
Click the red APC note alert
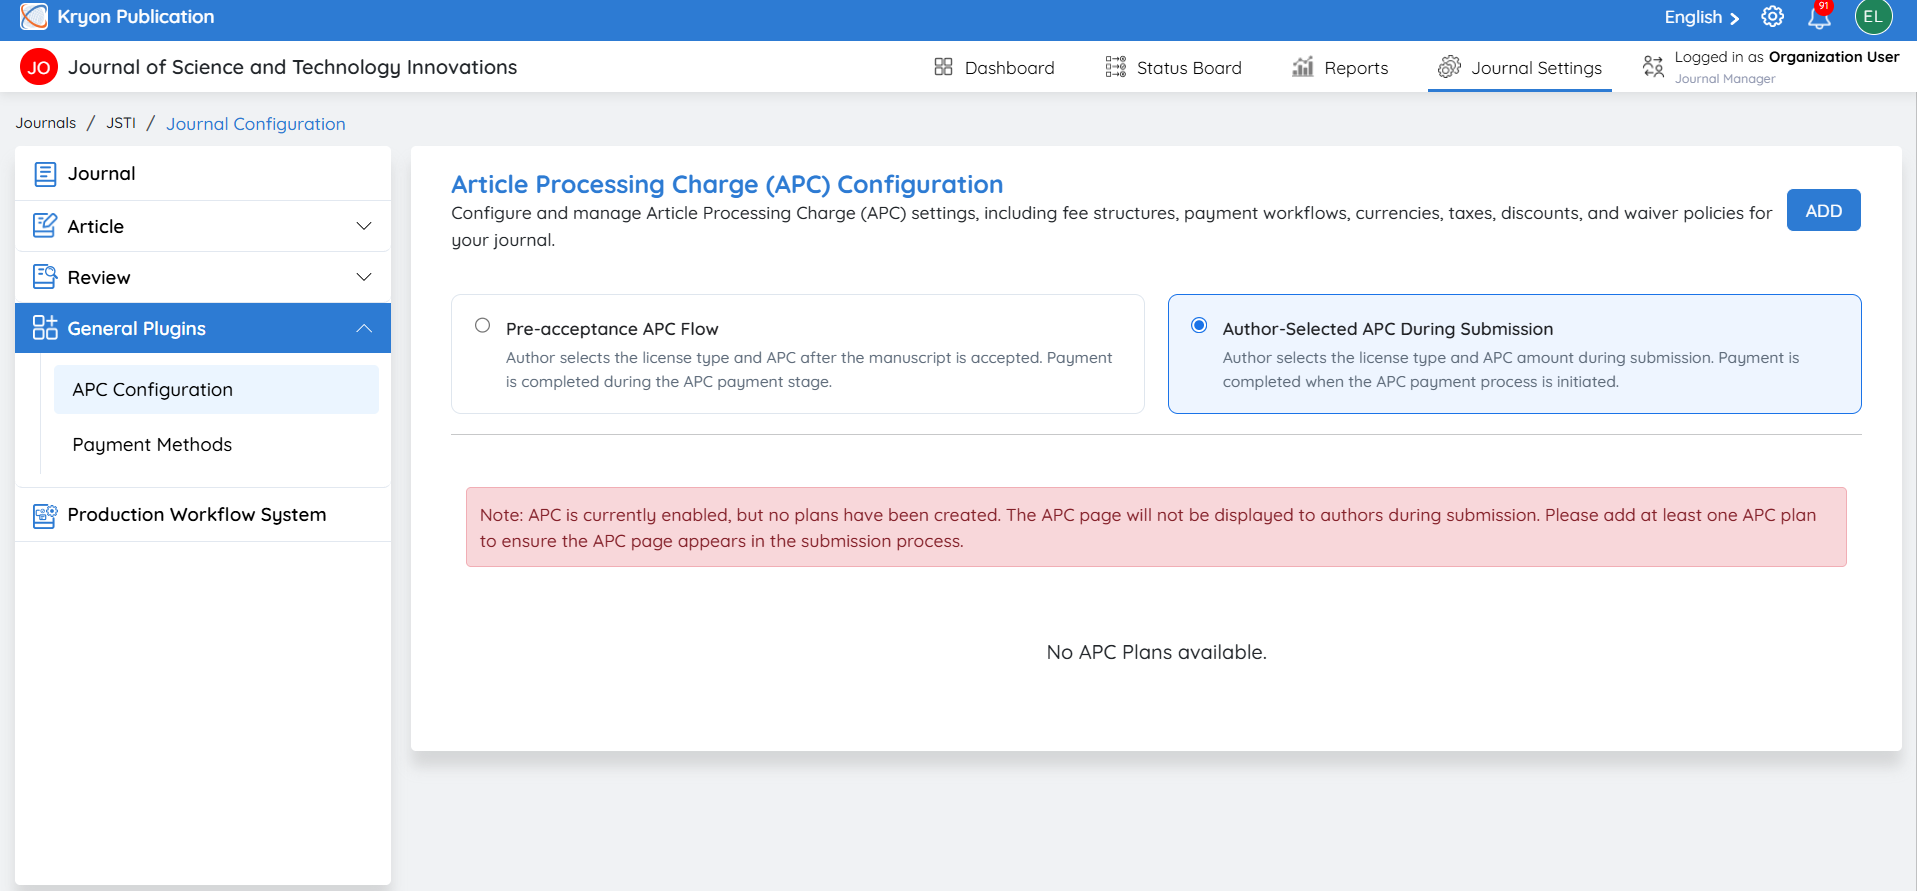(1156, 527)
